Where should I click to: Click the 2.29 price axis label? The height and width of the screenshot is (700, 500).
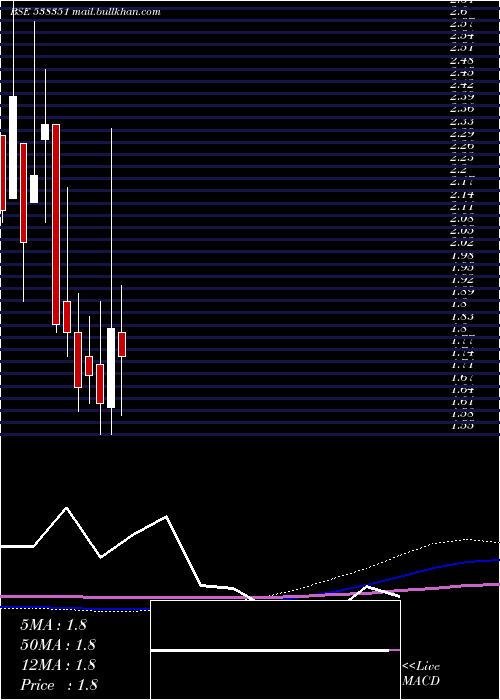pyautogui.click(x=462, y=133)
